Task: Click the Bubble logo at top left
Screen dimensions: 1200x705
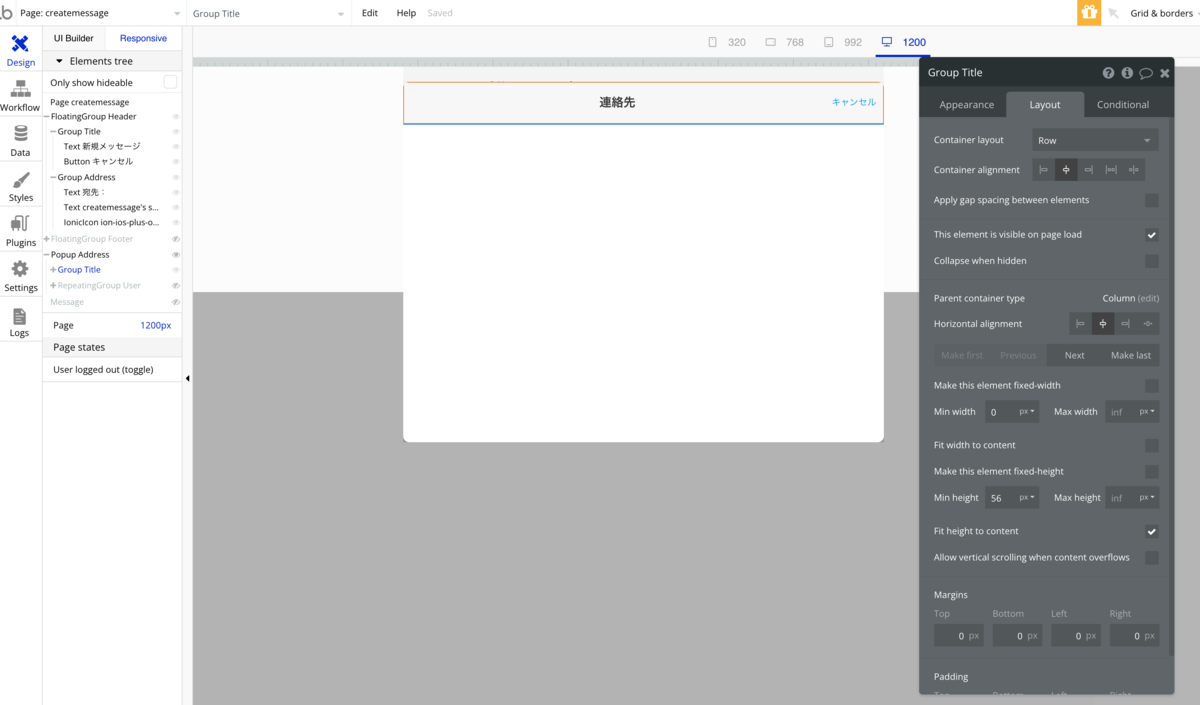Action: [x=7, y=13]
